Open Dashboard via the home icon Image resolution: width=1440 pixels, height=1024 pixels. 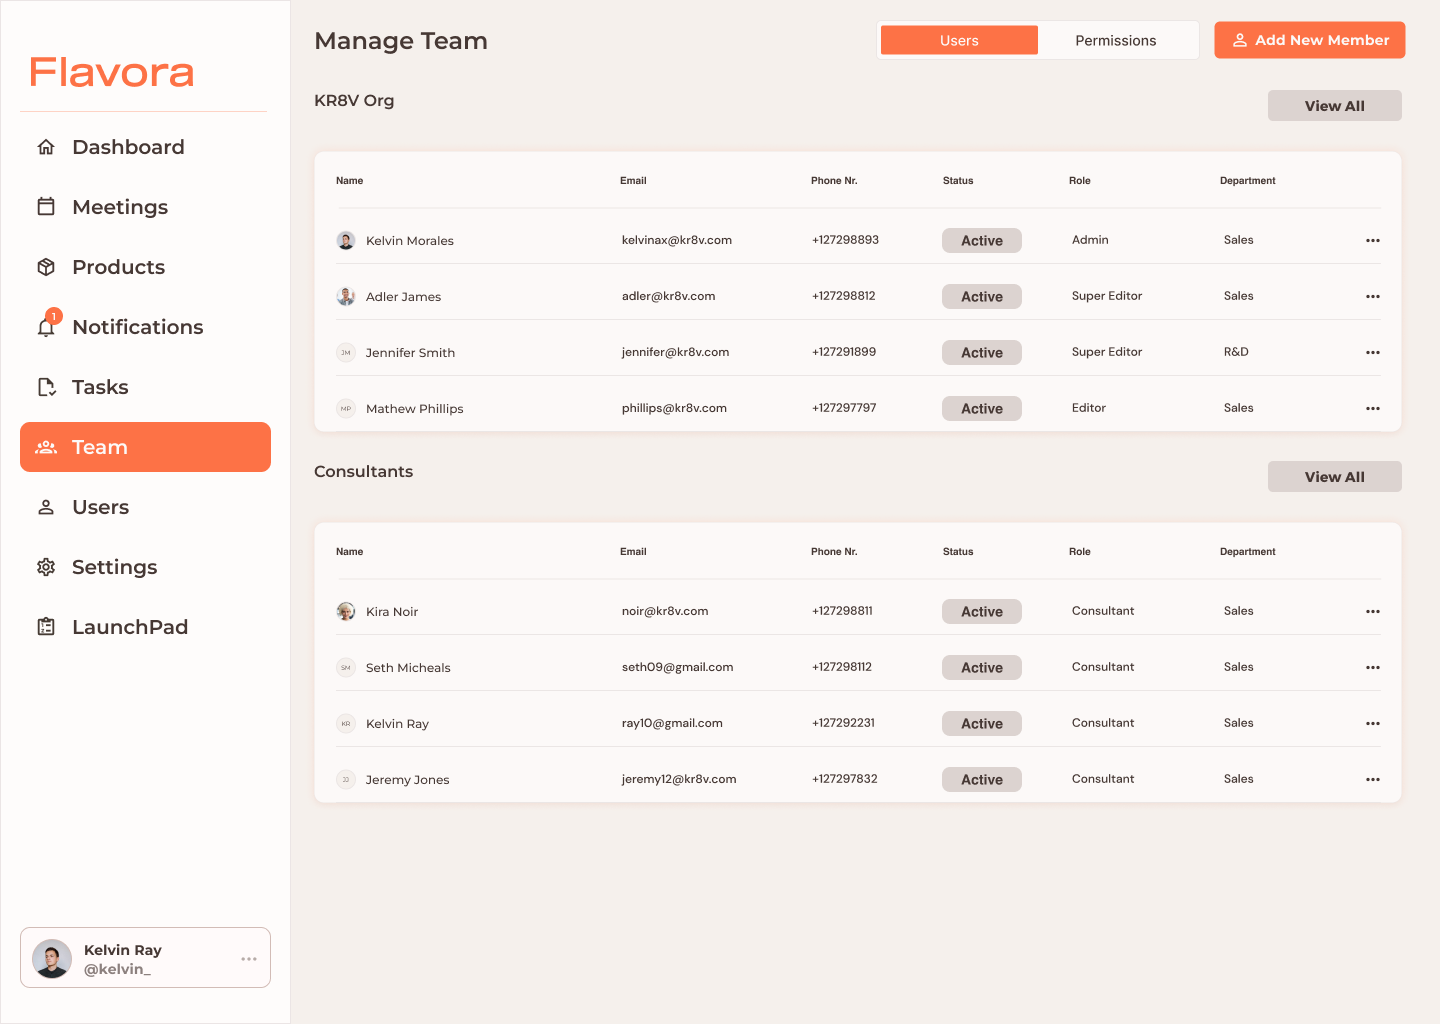46,147
